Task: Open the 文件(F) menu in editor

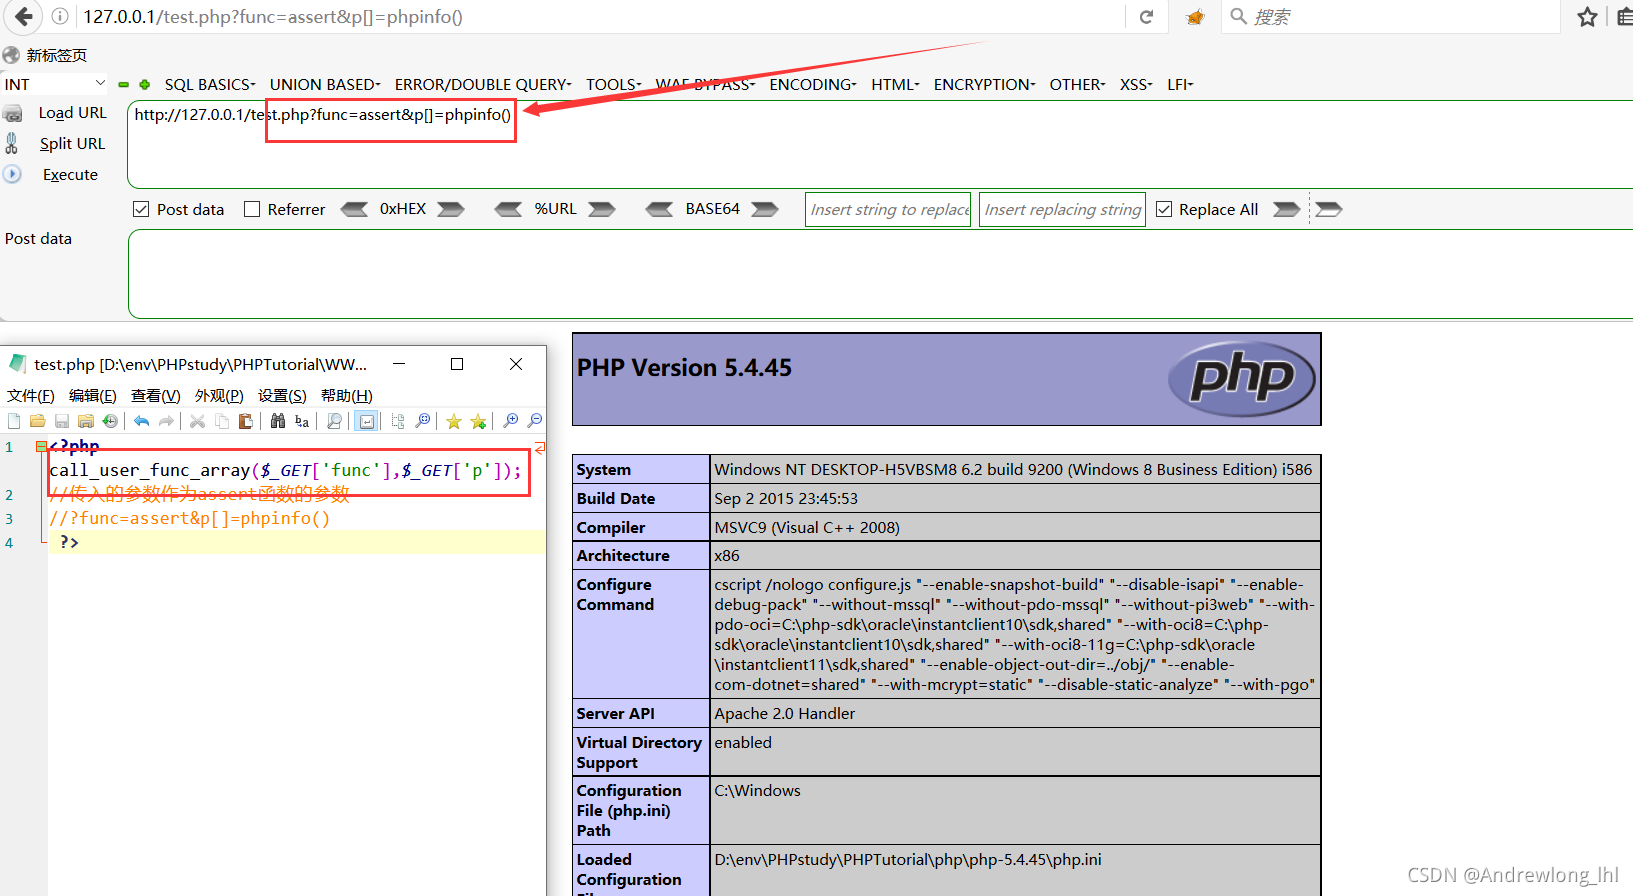Action: (31, 396)
